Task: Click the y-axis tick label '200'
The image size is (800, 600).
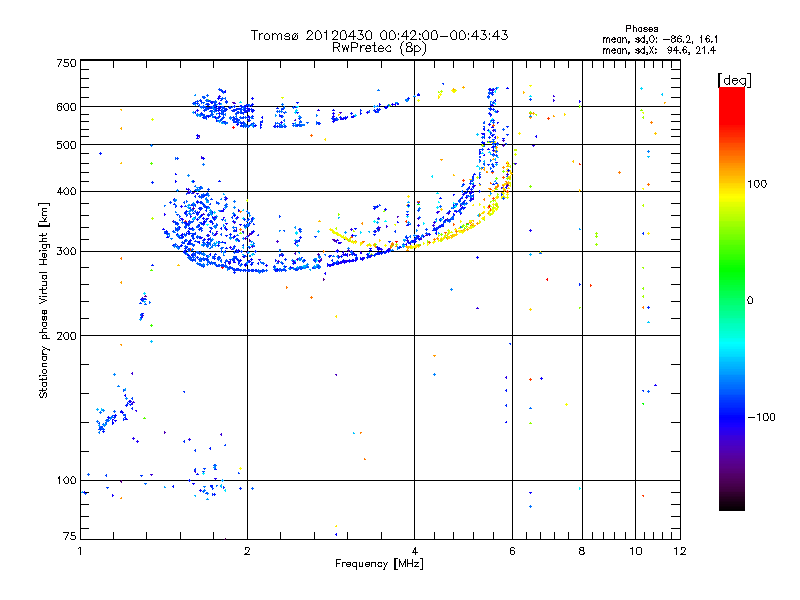Action: (66, 336)
